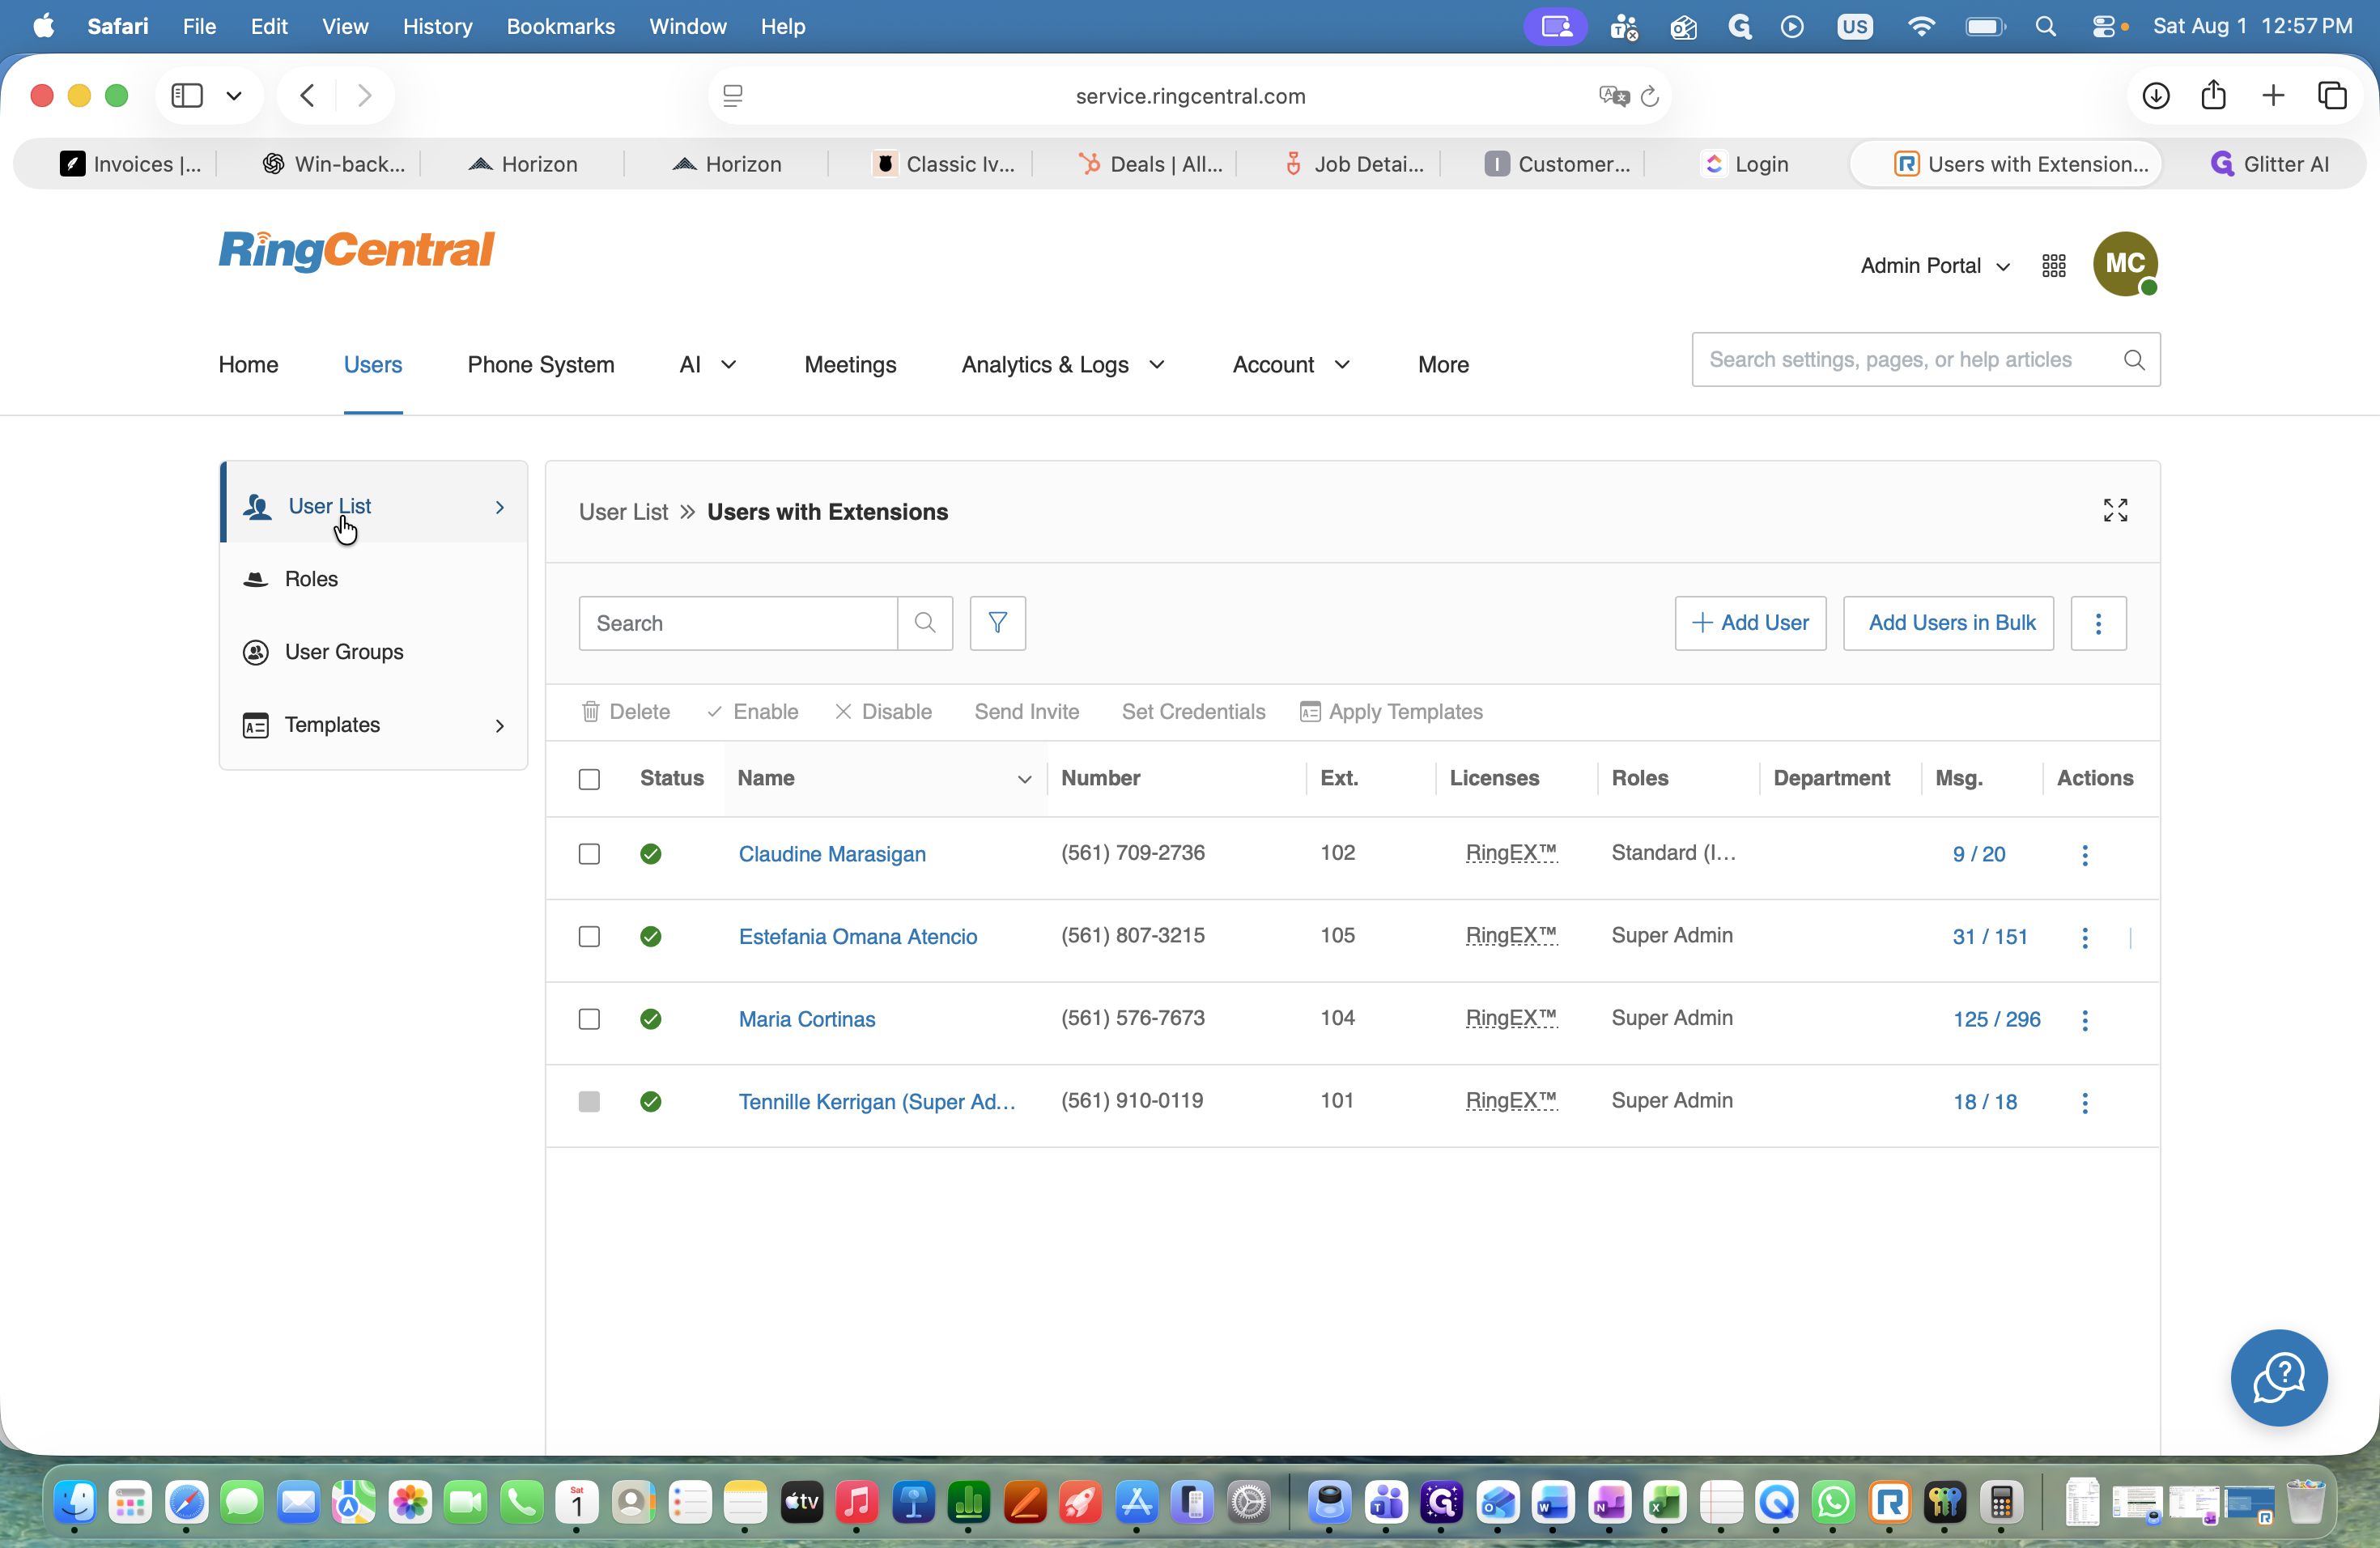The height and width of the screenshot is (1548, 2380).
Task: Click the user Search input field
Action: point(738,623)
